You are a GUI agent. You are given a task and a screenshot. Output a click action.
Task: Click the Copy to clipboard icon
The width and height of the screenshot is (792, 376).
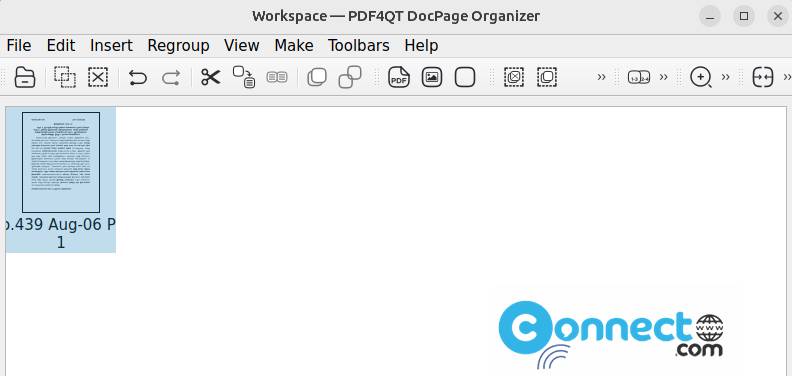(244, 77)
